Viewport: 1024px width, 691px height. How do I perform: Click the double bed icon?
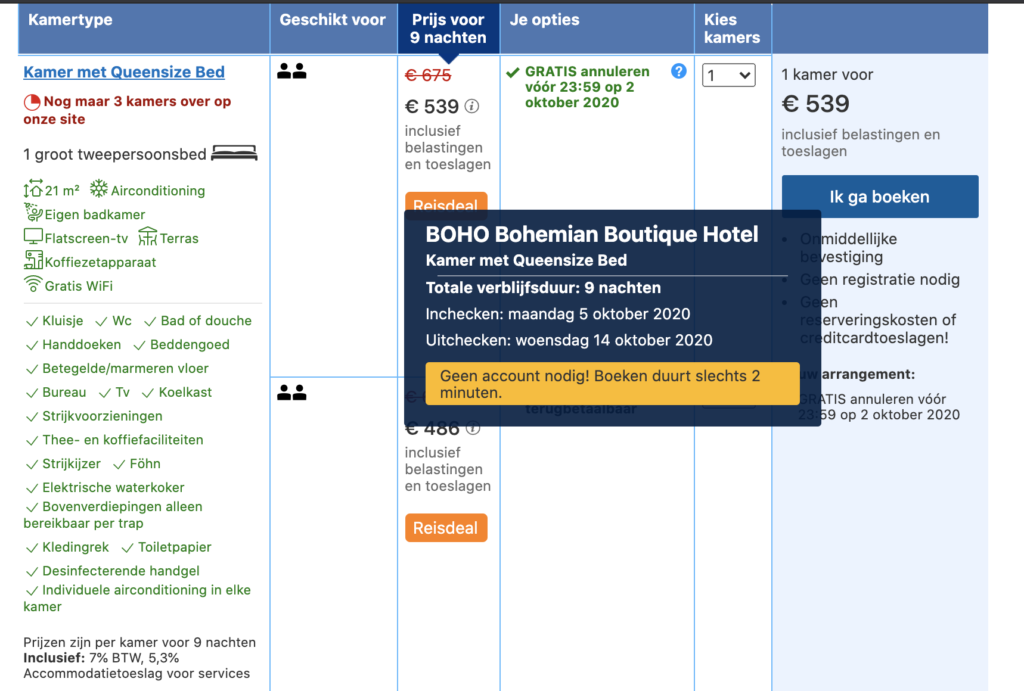234,153
